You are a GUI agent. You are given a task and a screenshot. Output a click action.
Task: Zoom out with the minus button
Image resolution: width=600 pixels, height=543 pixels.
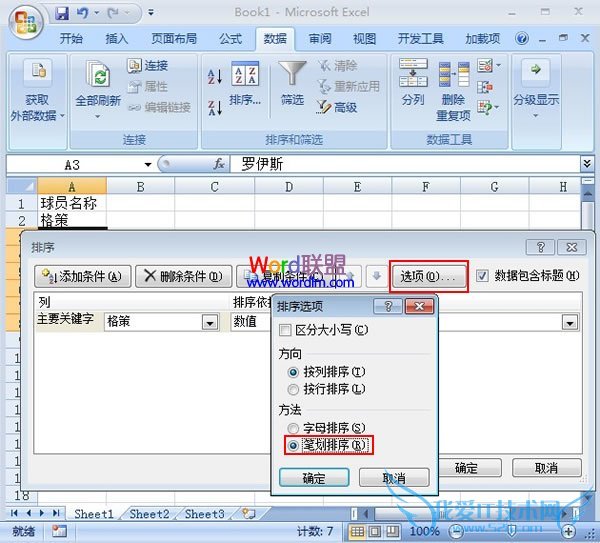click(456, 531)
